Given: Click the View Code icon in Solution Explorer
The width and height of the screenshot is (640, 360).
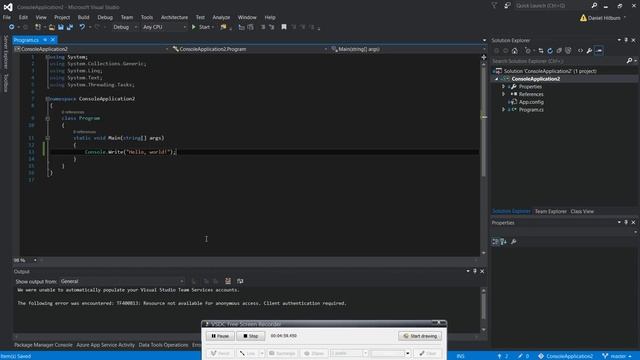Looking at the screenshot, I should 580,51.
